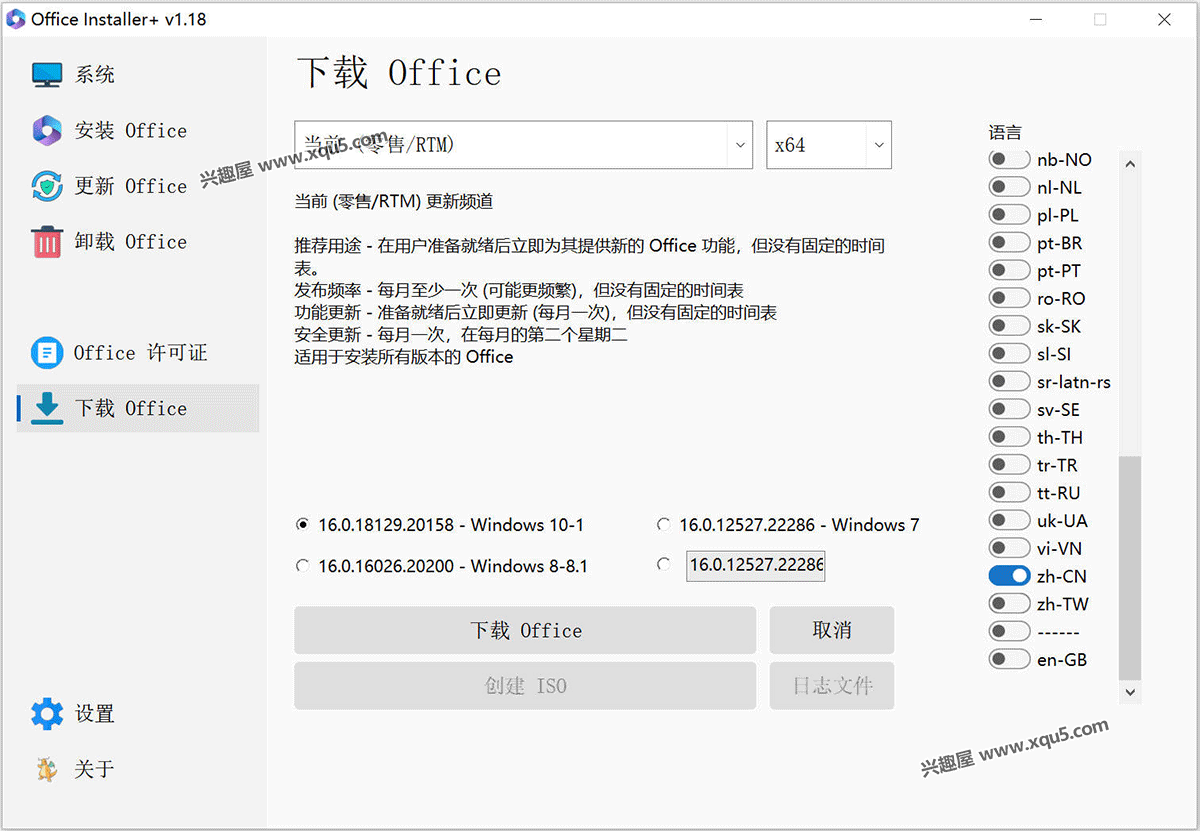
Task: Toggle the nb-NO language switch
Action: tap(1009, 160)
